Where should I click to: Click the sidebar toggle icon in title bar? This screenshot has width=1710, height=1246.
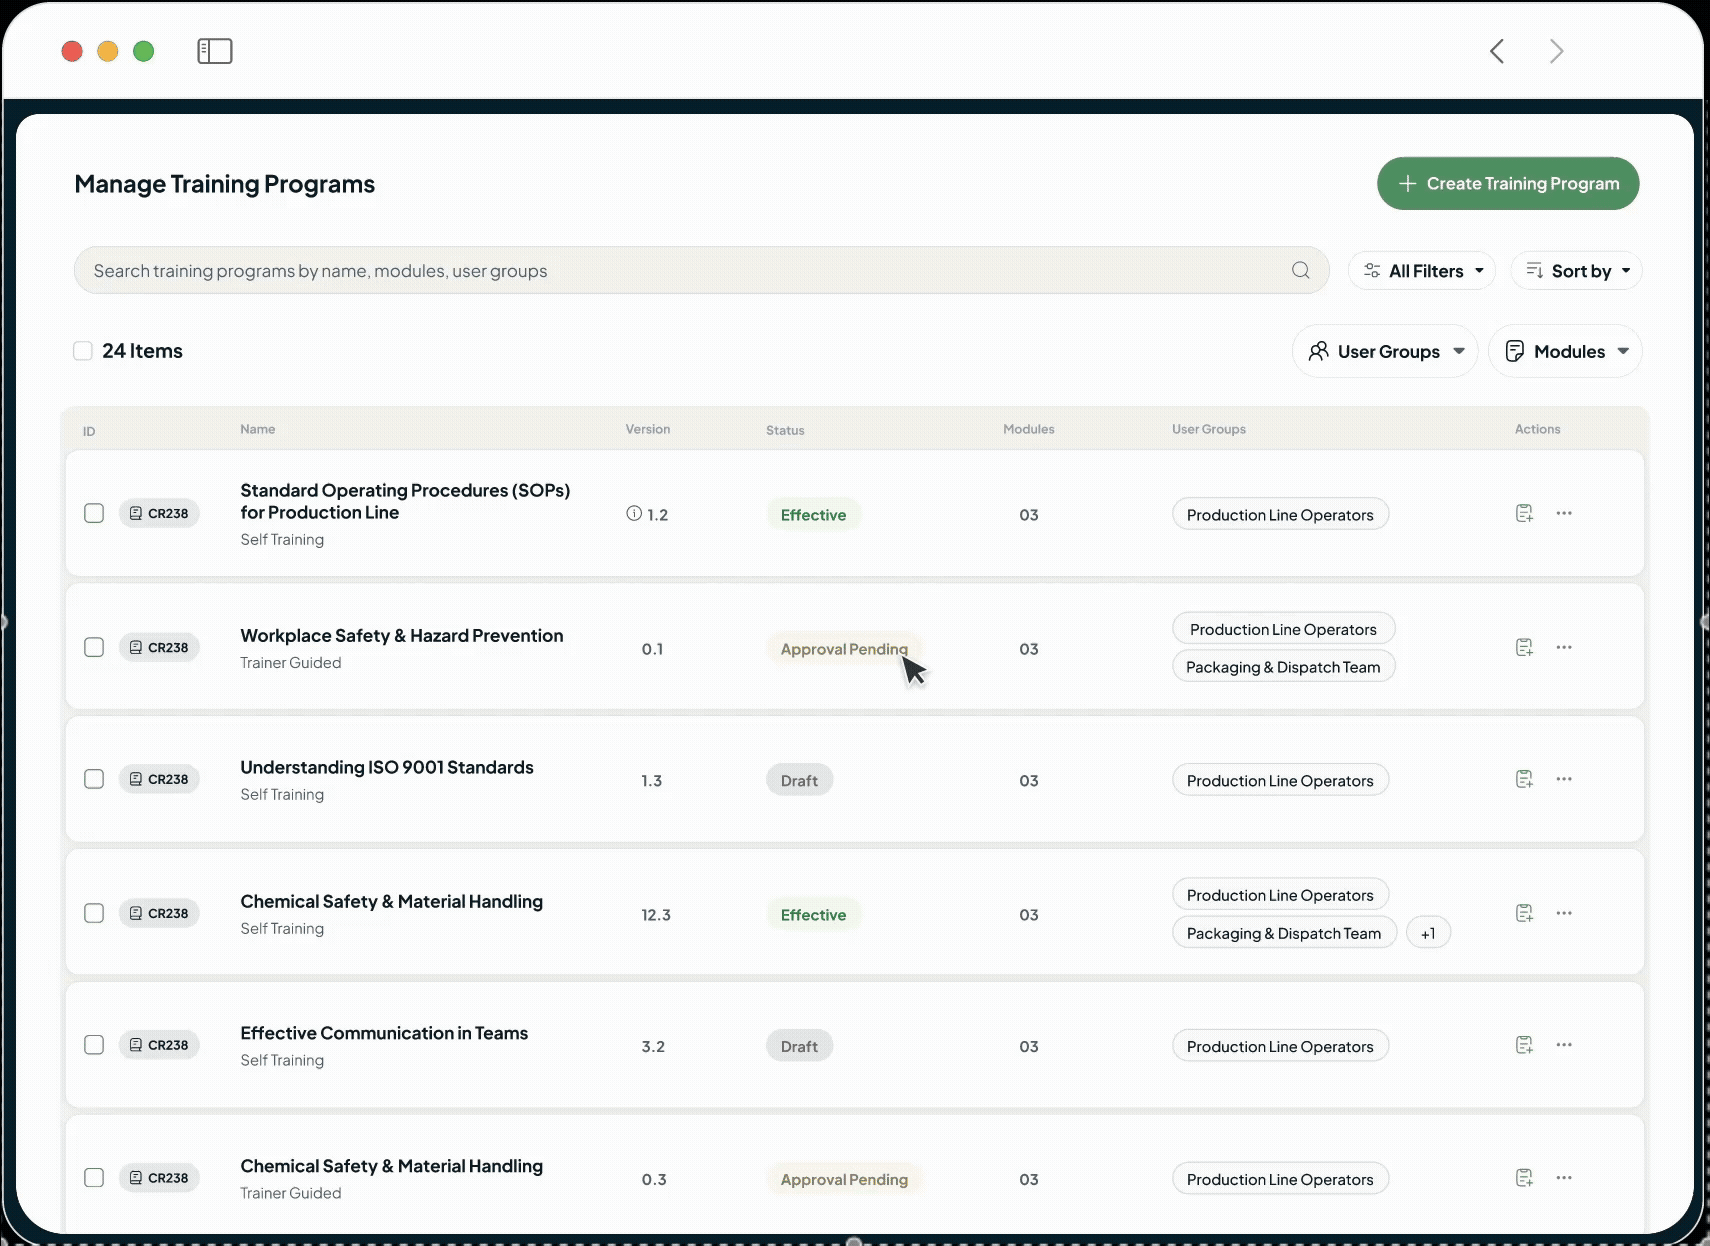click(214, 50)
